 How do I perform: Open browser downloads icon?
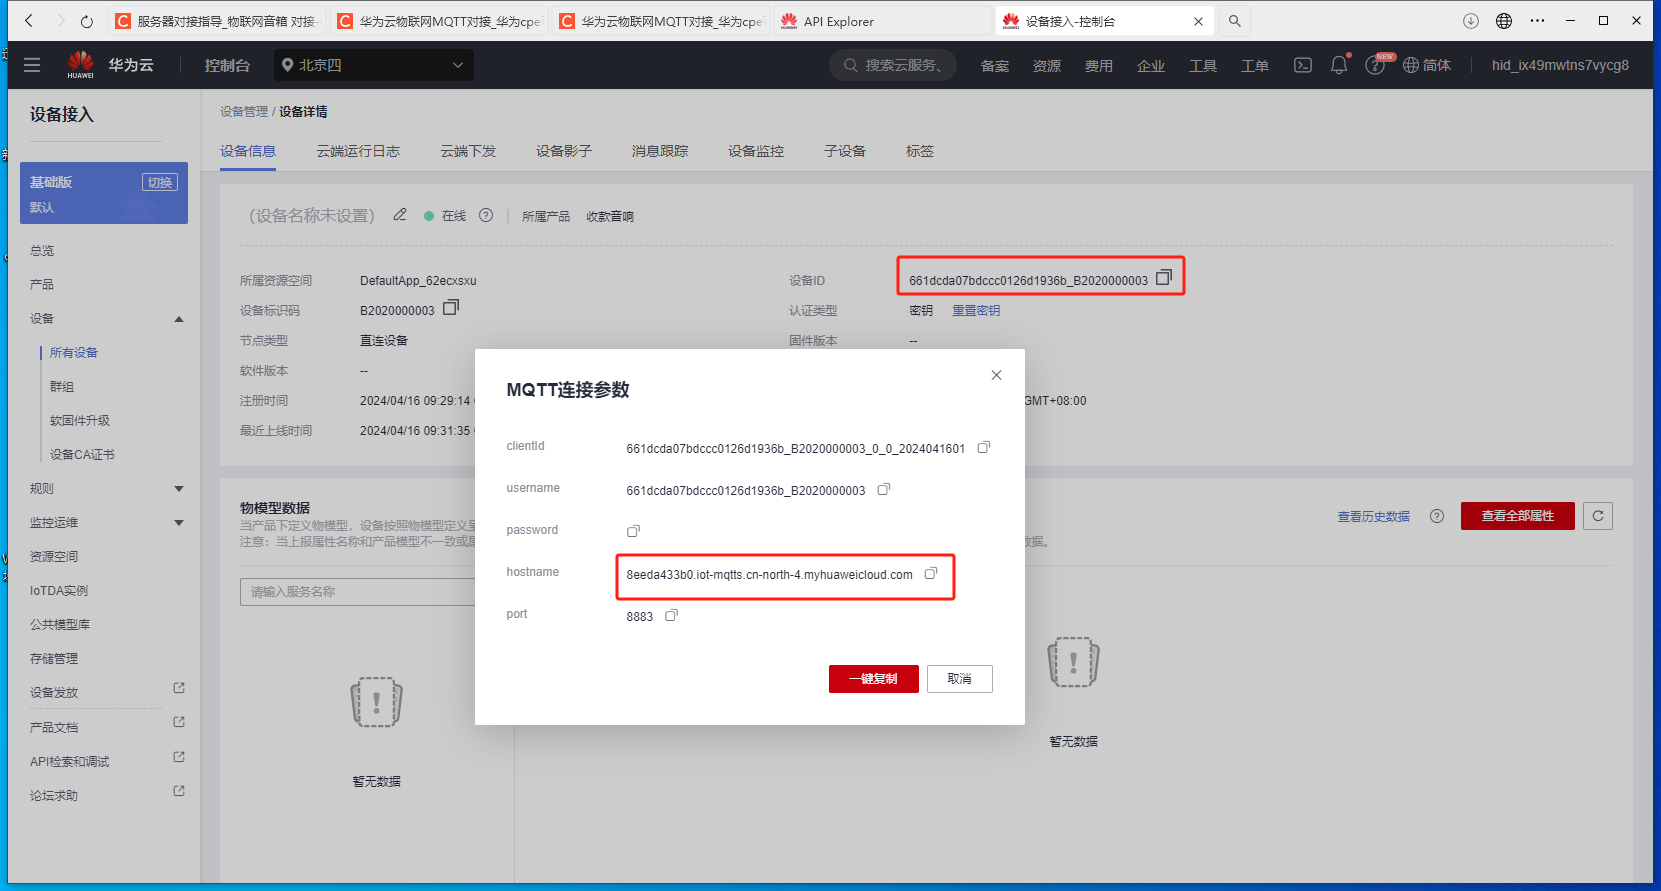pos(1471,21)
